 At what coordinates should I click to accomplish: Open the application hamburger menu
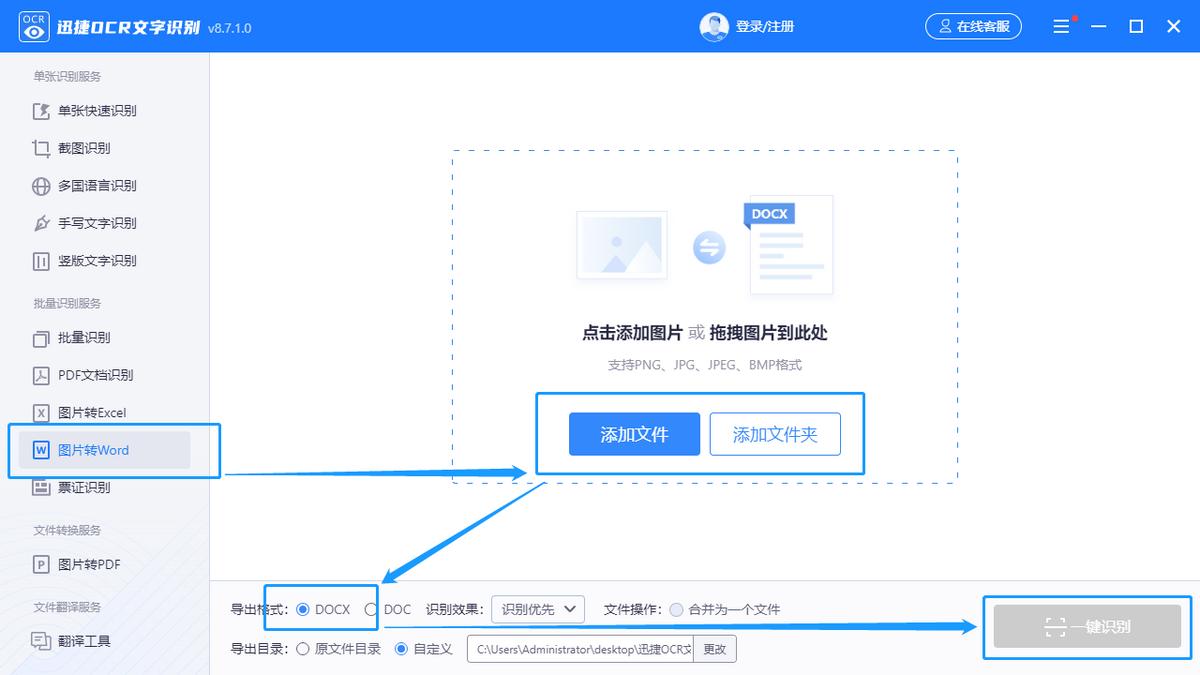point(1061,27)
